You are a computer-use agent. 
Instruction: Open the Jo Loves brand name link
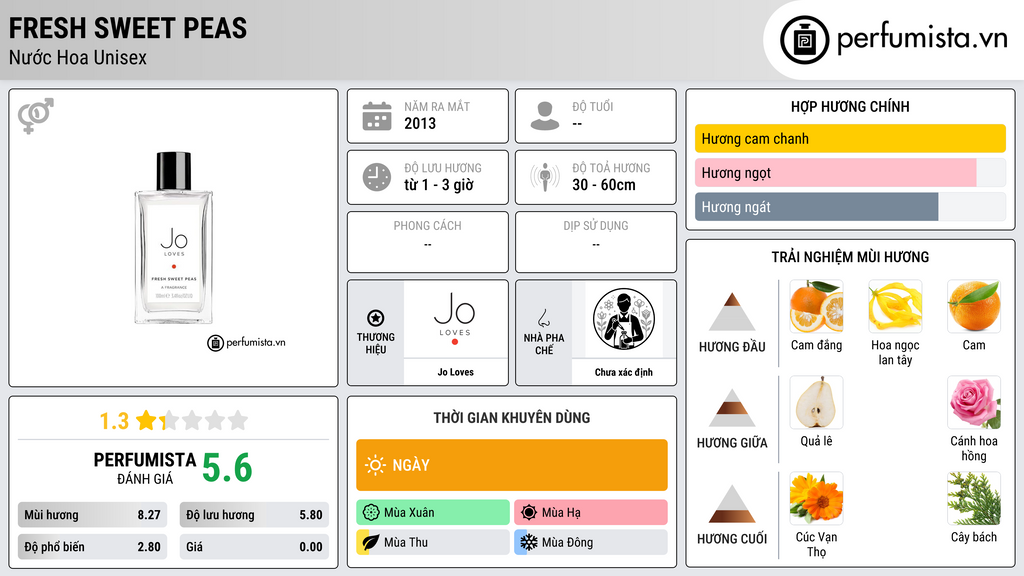pyautogui.click(x=455, y=372)
